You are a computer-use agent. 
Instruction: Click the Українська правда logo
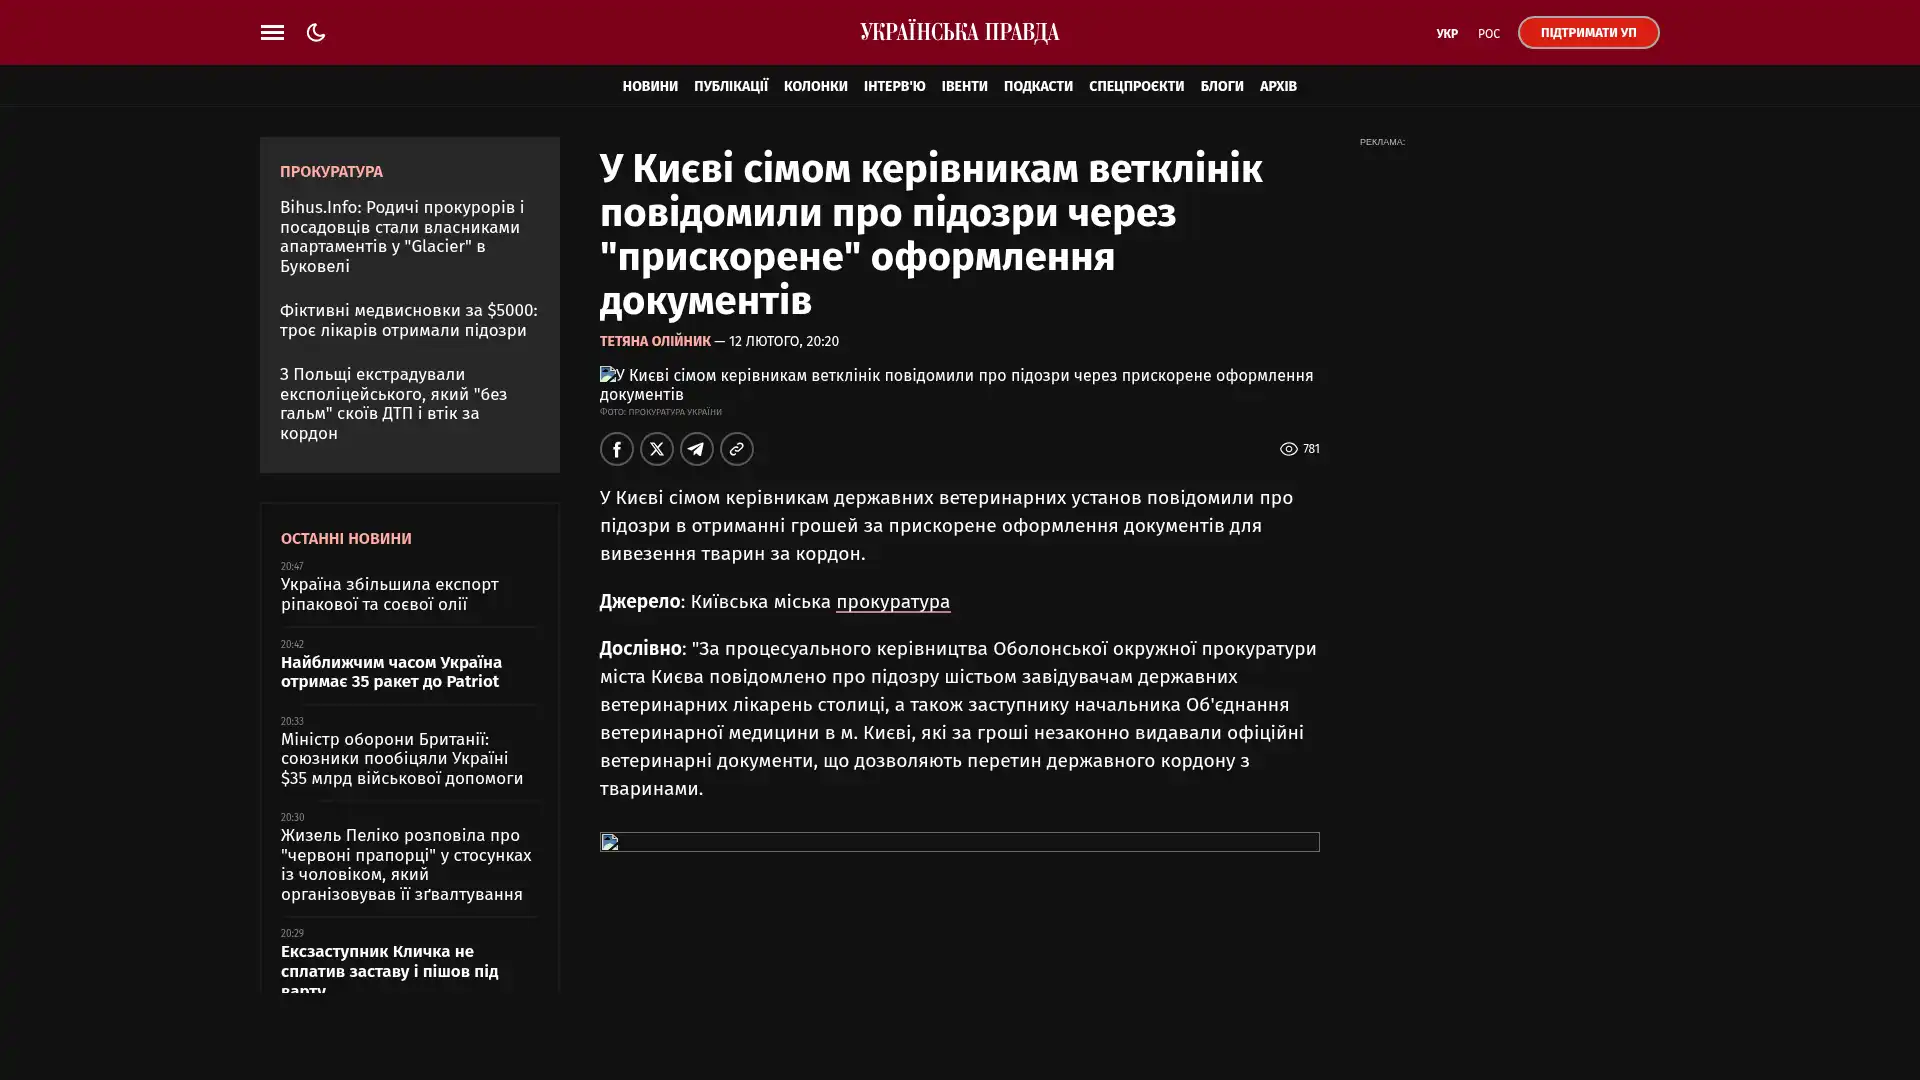point(959,33)
